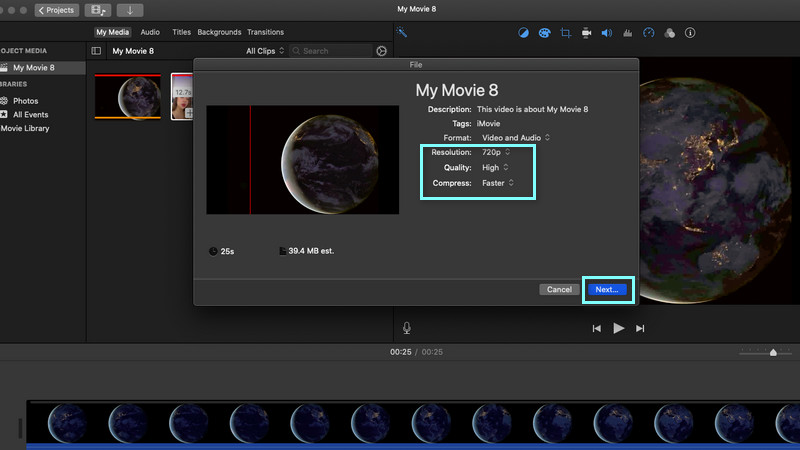This screenshot has width=800, height=450.
Task: Select My Movie 8 in sidebar
Action: [x=42, y=67]
